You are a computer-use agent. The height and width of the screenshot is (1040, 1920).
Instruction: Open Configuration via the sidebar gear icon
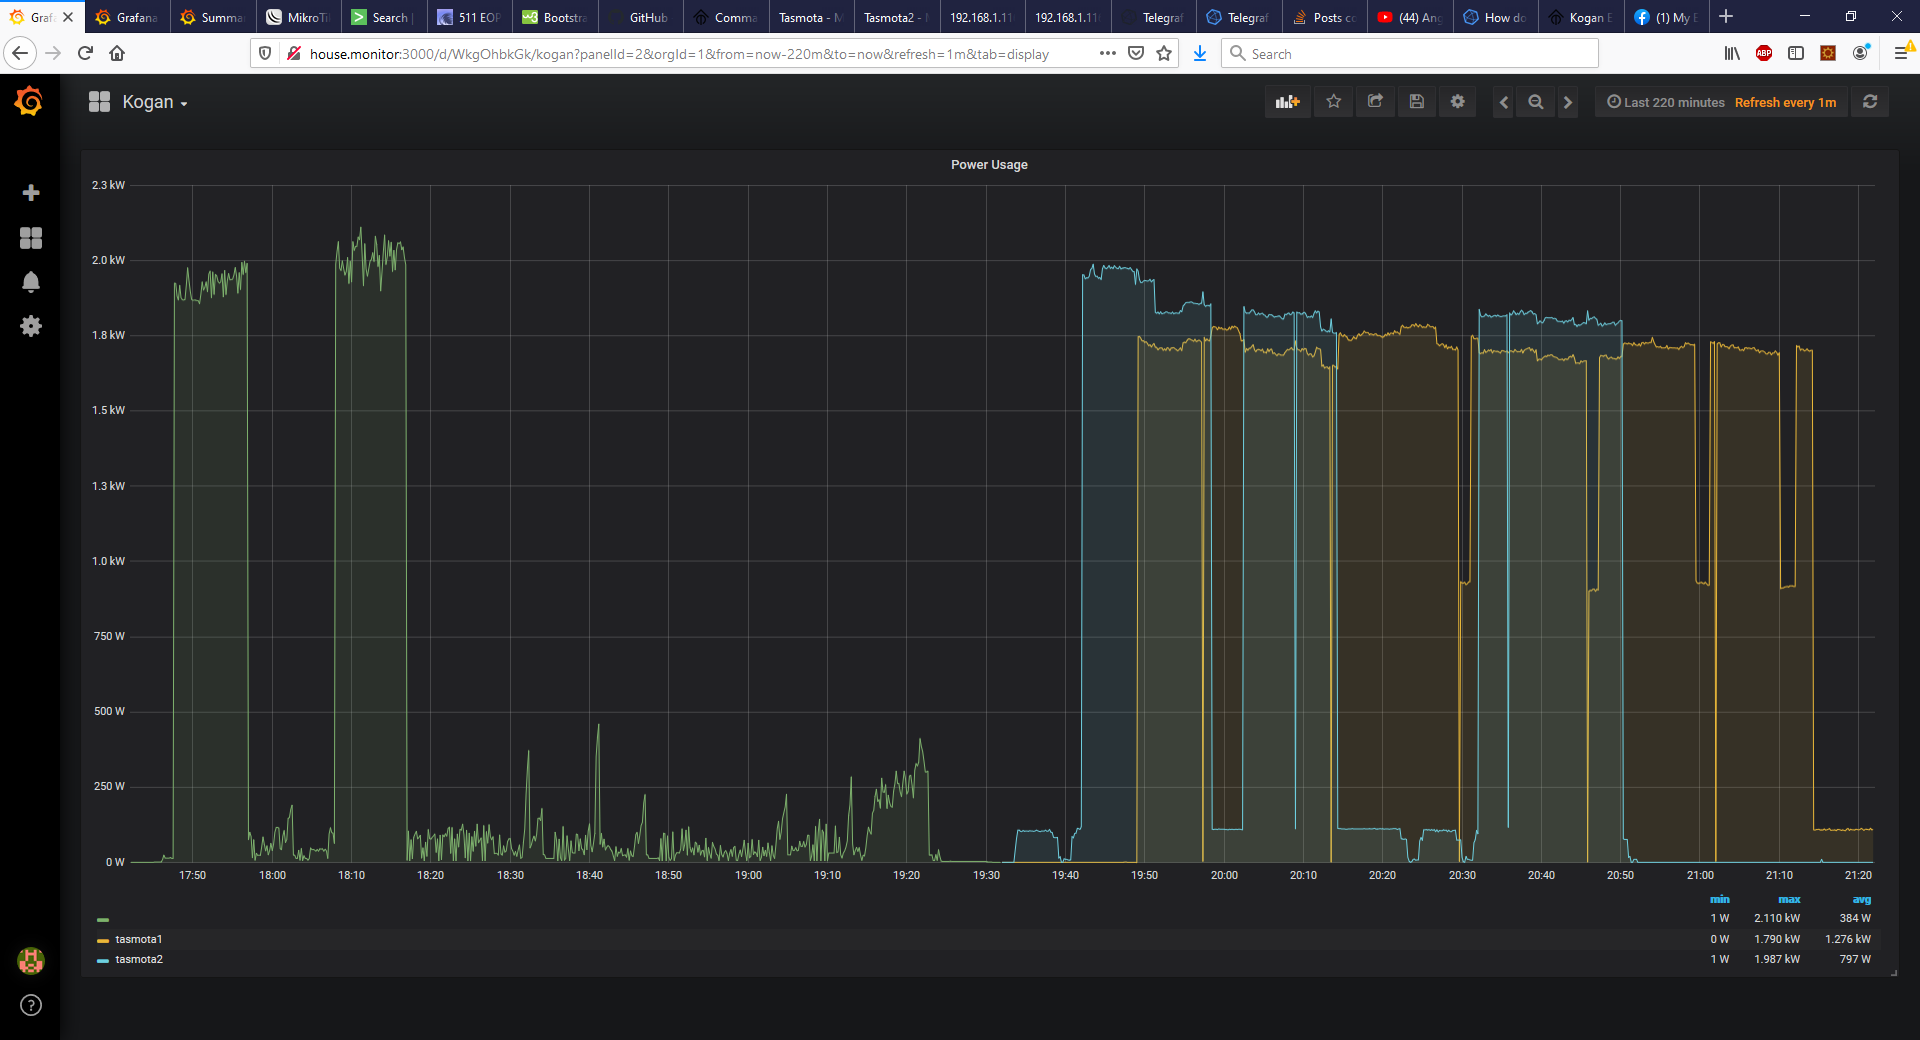click(31, 326)
